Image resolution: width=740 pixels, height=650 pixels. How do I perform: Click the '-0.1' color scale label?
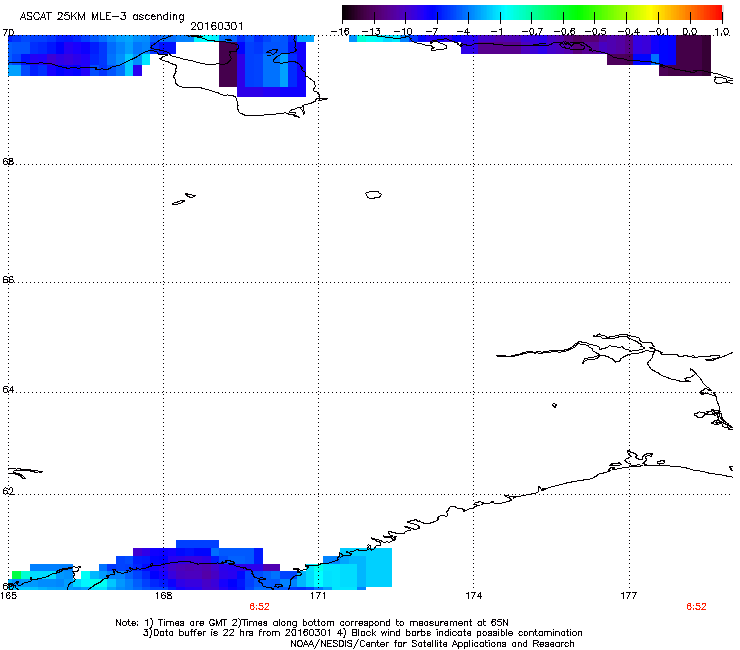pyautogui.click(x=660, y=32)
